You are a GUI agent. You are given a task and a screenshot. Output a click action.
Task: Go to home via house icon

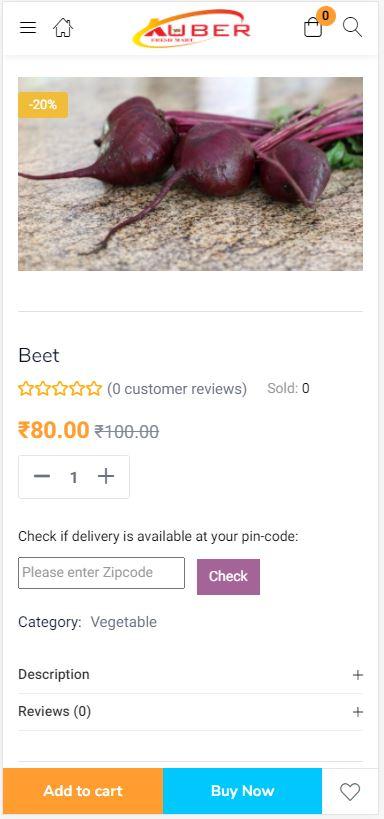[63, 28]
